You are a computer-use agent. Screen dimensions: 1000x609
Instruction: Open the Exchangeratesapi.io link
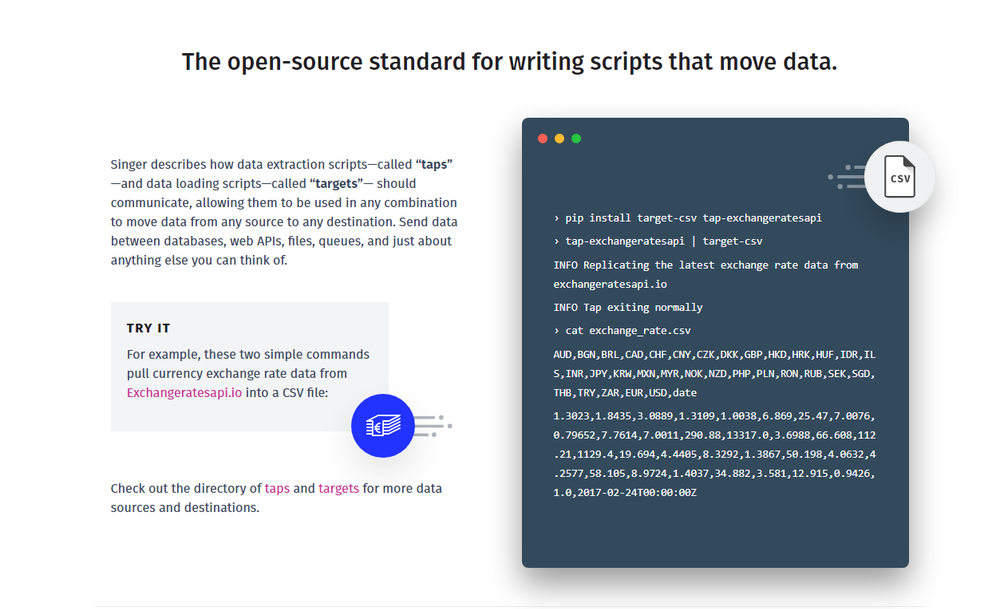184,393
